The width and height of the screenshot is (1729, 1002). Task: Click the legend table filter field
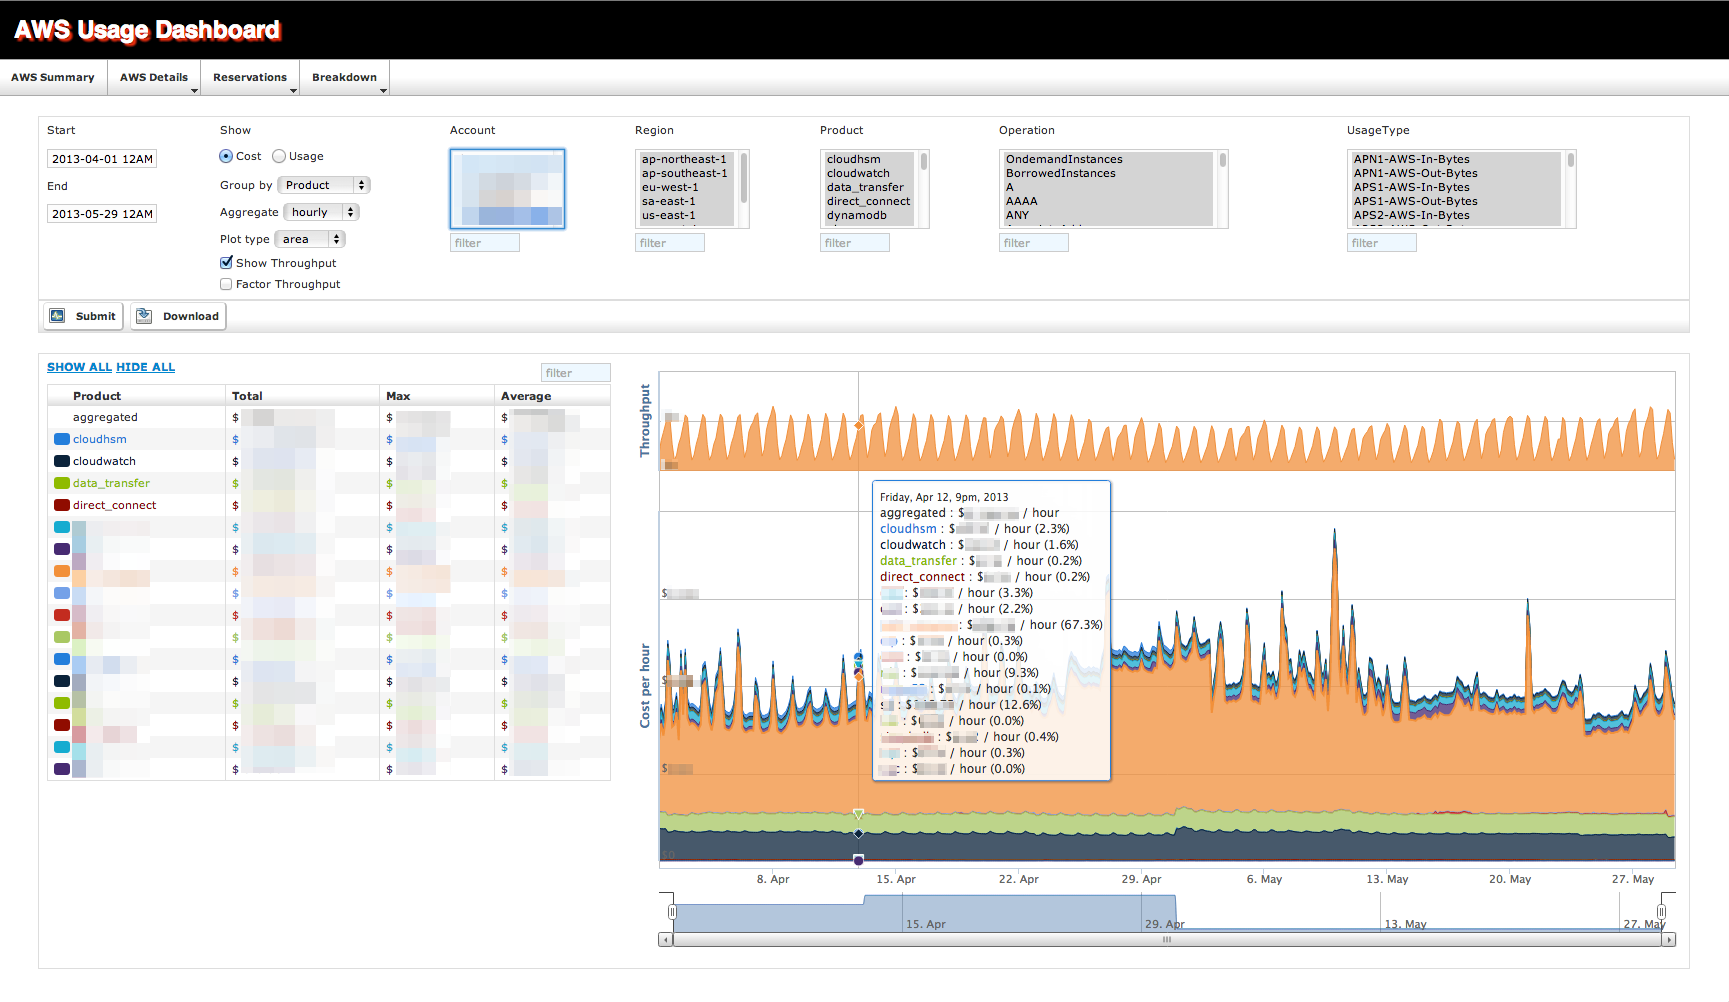click(x=576, y=373)
